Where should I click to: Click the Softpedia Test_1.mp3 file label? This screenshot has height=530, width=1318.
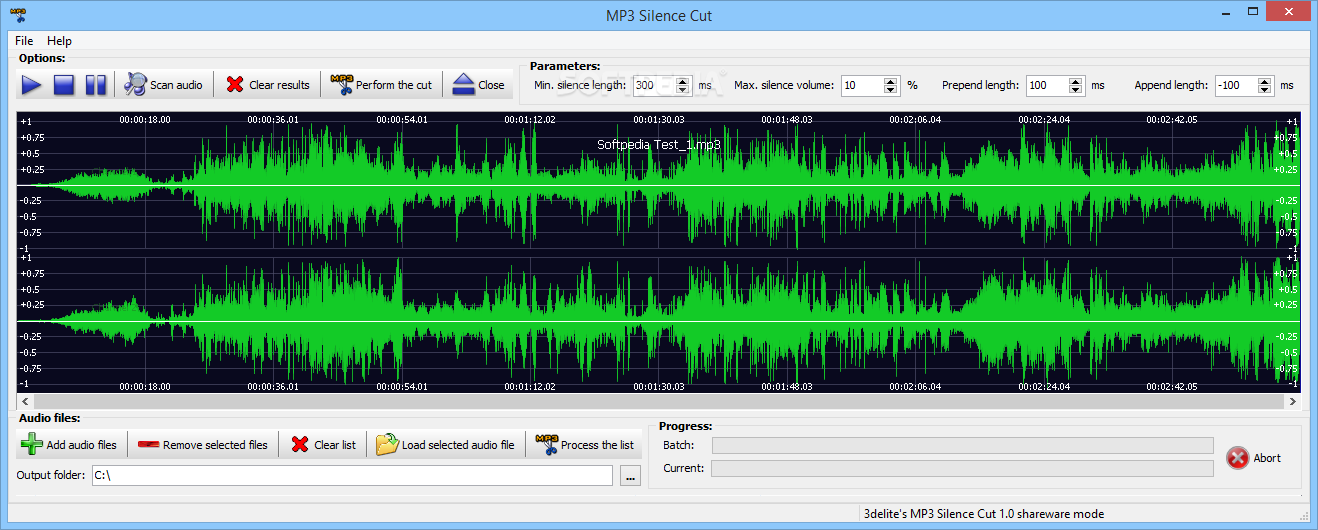coord(659,144)
